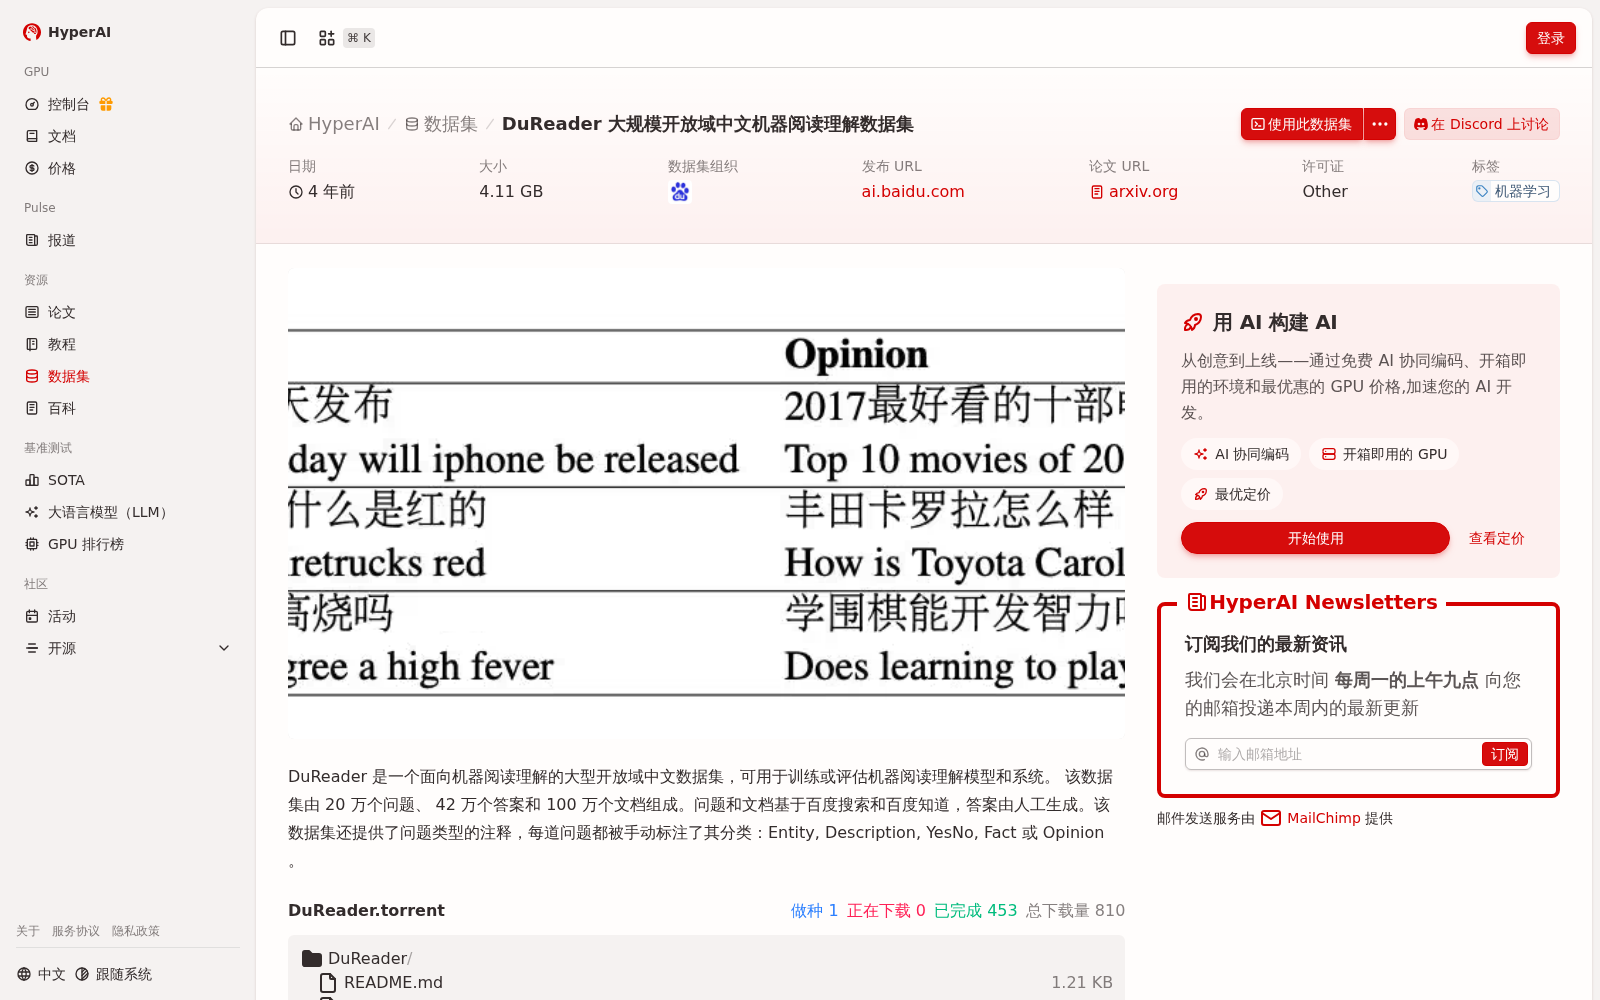
Task: Open the arxiv.org paper link
Action: click(x=1134, y=191)
